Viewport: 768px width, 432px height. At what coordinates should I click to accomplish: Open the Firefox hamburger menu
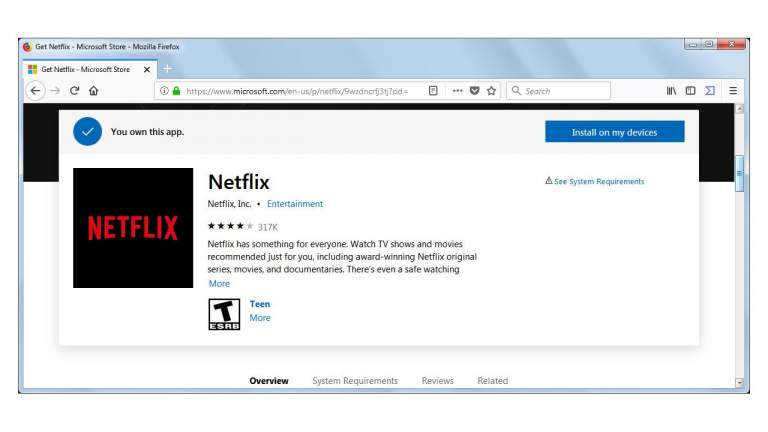pos(733,91)
